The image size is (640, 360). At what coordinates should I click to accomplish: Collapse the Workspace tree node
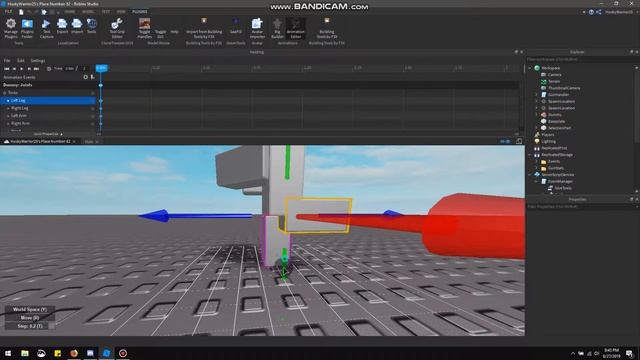pos(530,68)
